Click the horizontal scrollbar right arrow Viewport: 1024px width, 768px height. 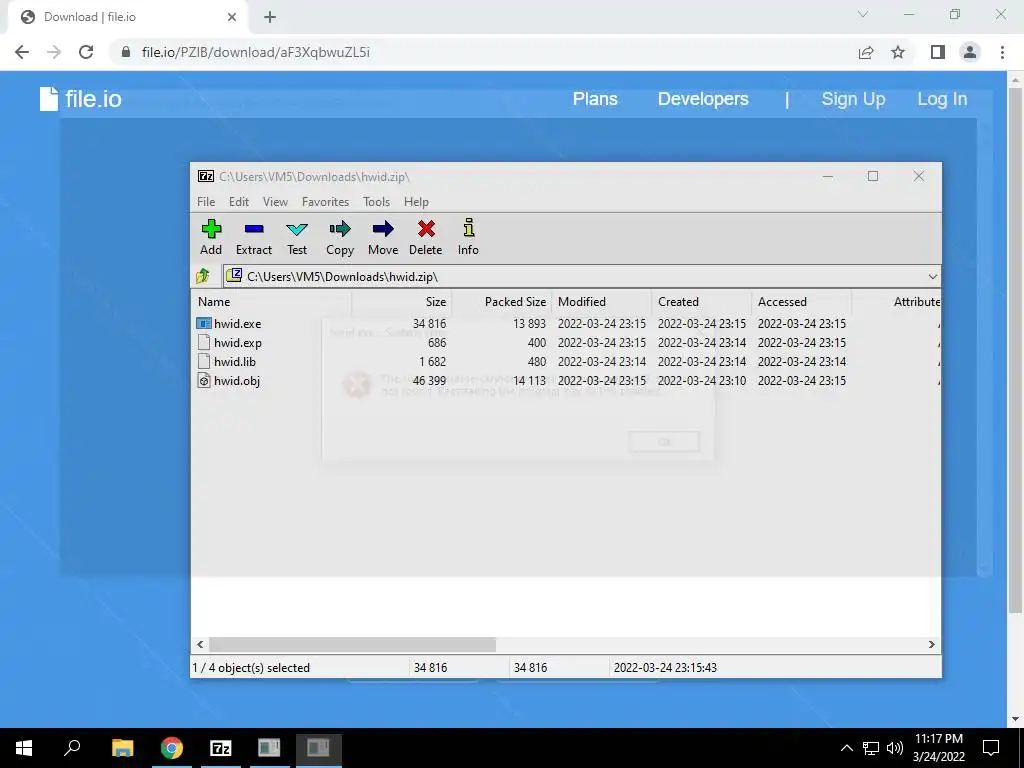click(x=932, y=645)
